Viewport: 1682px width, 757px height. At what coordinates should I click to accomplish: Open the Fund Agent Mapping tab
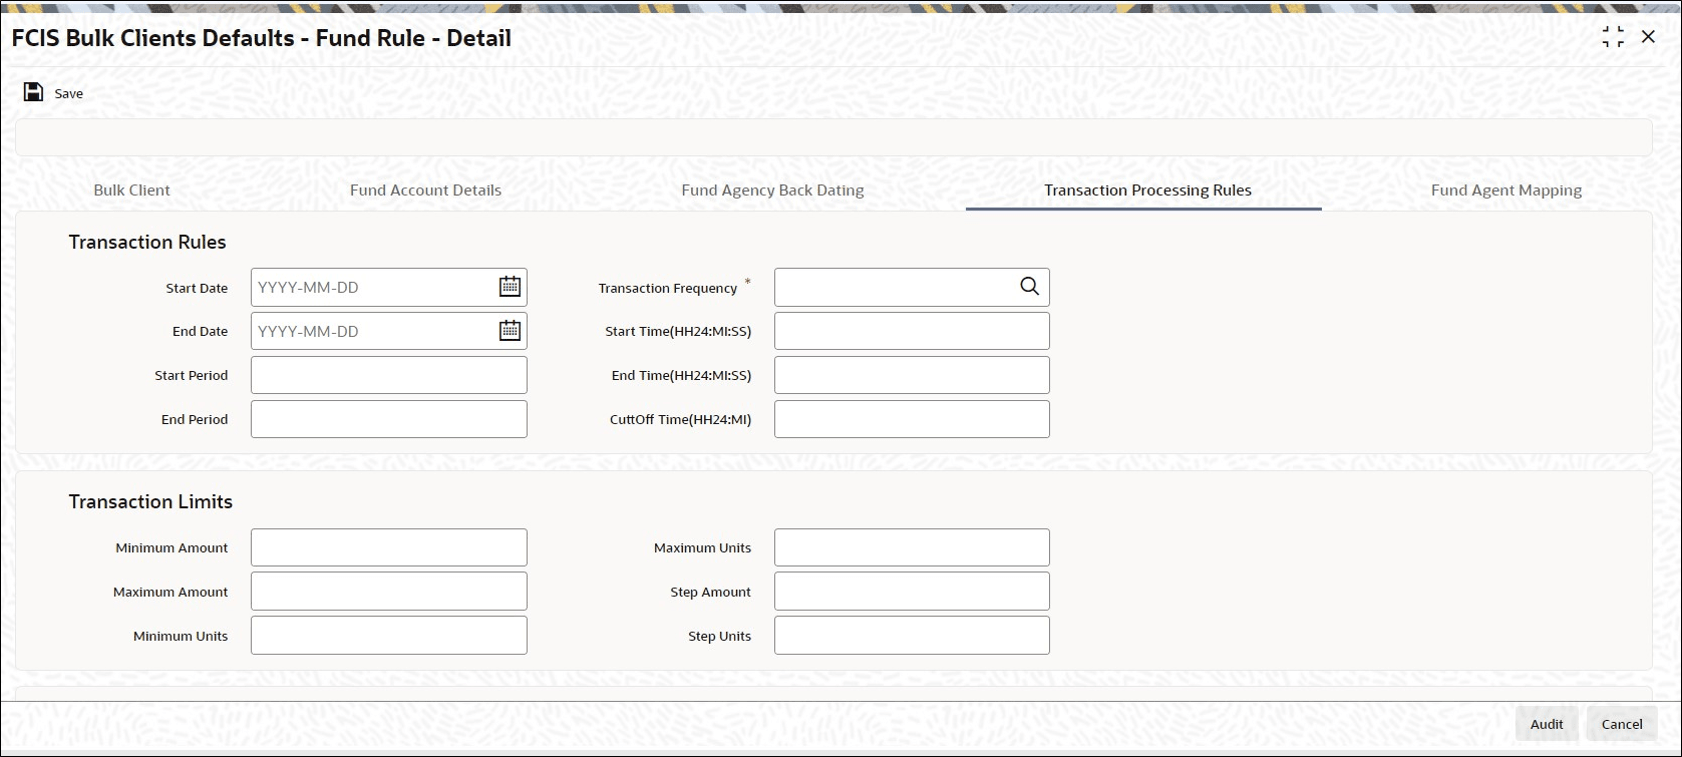pos(1506,190)
